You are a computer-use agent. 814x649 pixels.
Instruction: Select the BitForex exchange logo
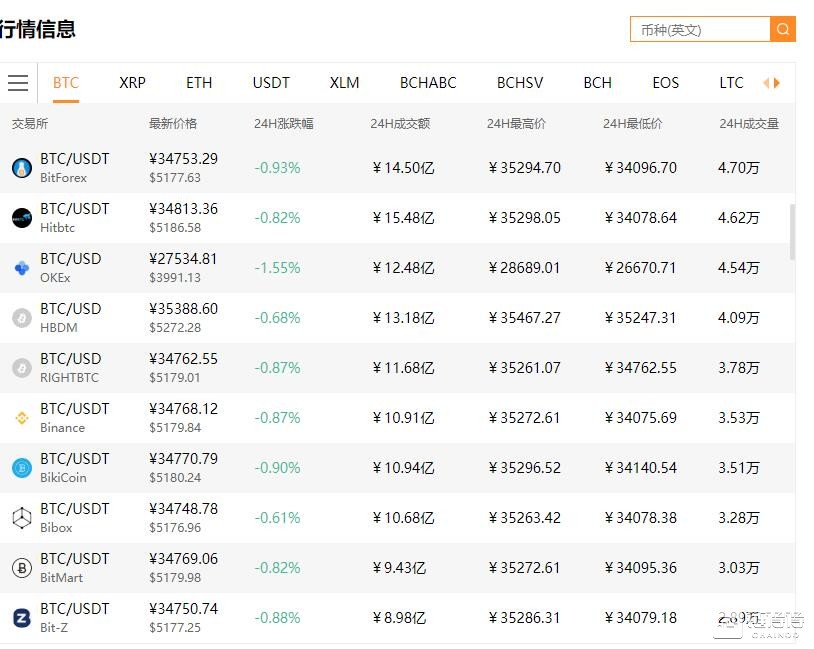21,167
